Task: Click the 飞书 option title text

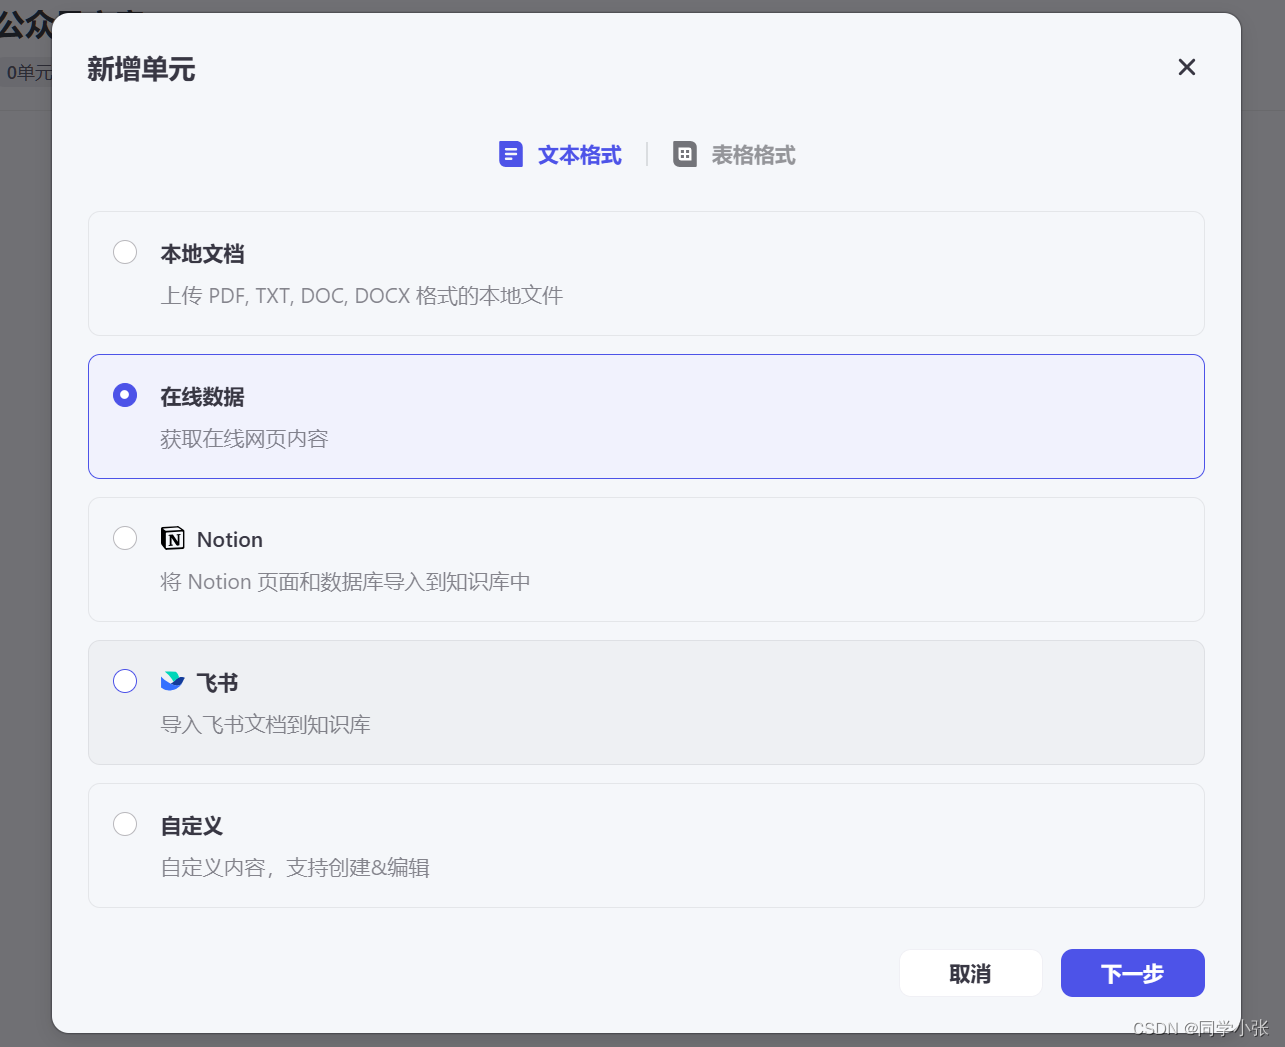Action: point(217,683)
